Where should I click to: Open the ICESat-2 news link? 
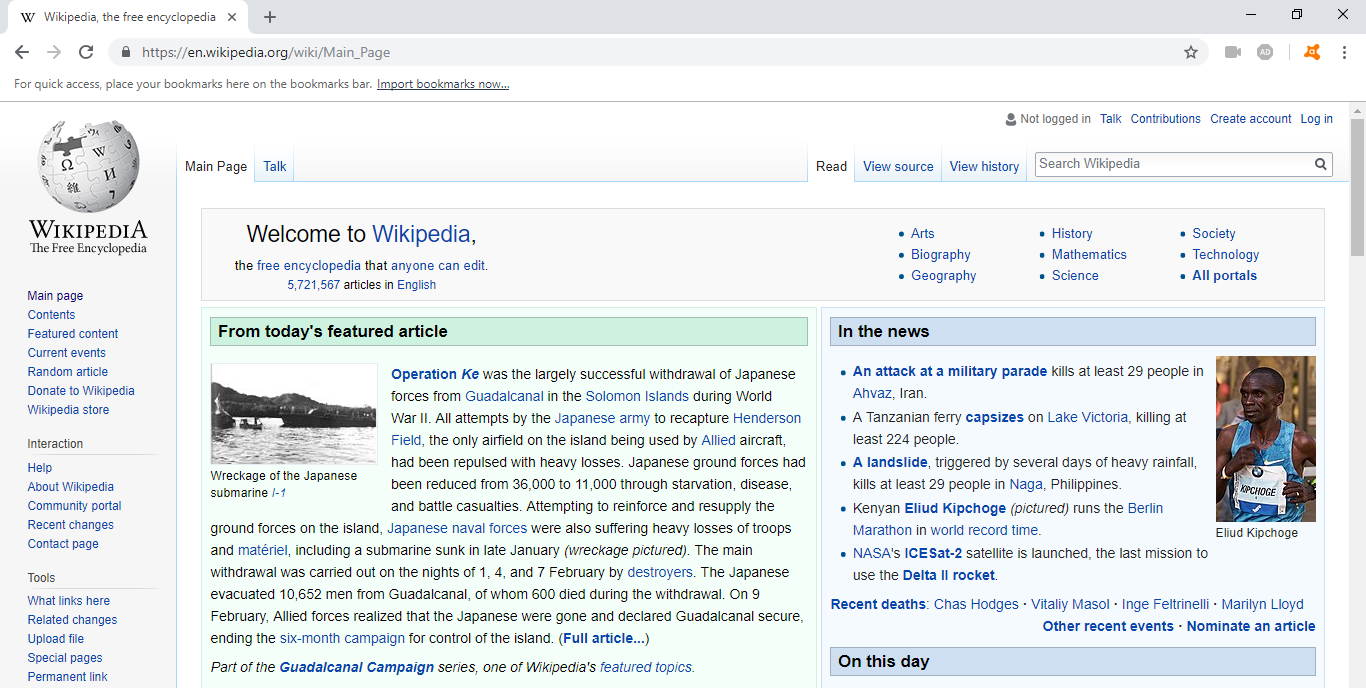(x=933, y=553)
